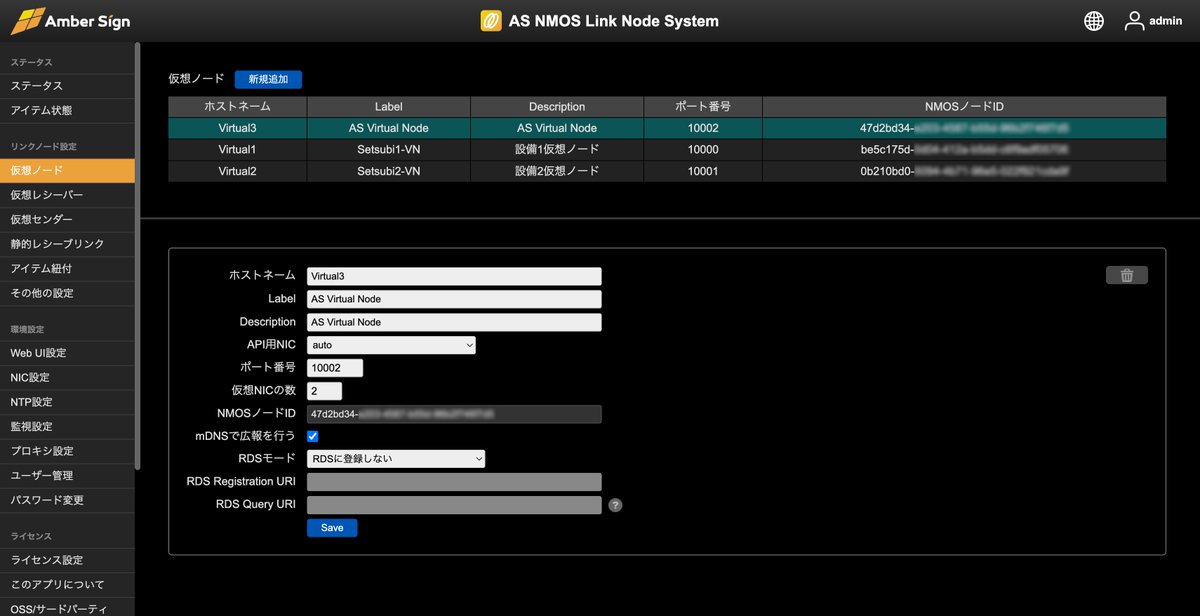Open the language globe icon
Viewport: 1200px width, 616px height.
click(x=1094, y=21)
